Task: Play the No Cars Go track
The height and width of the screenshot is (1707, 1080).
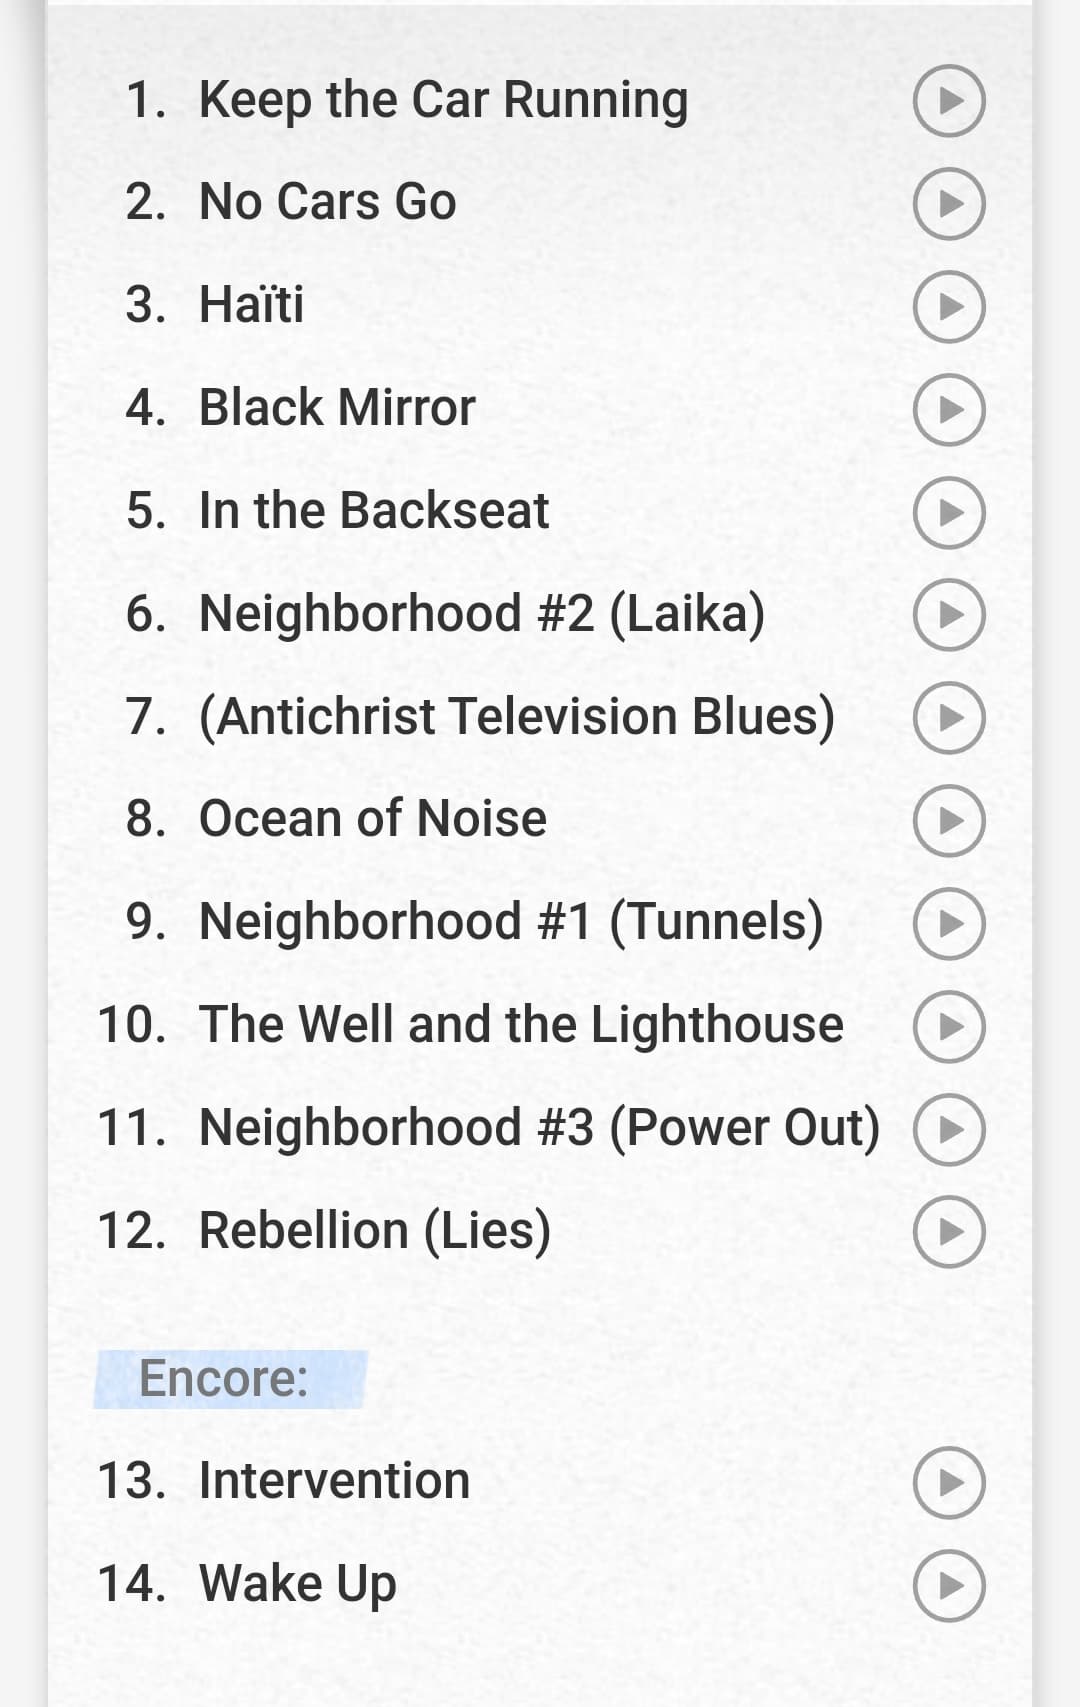Action: [949, 204]
